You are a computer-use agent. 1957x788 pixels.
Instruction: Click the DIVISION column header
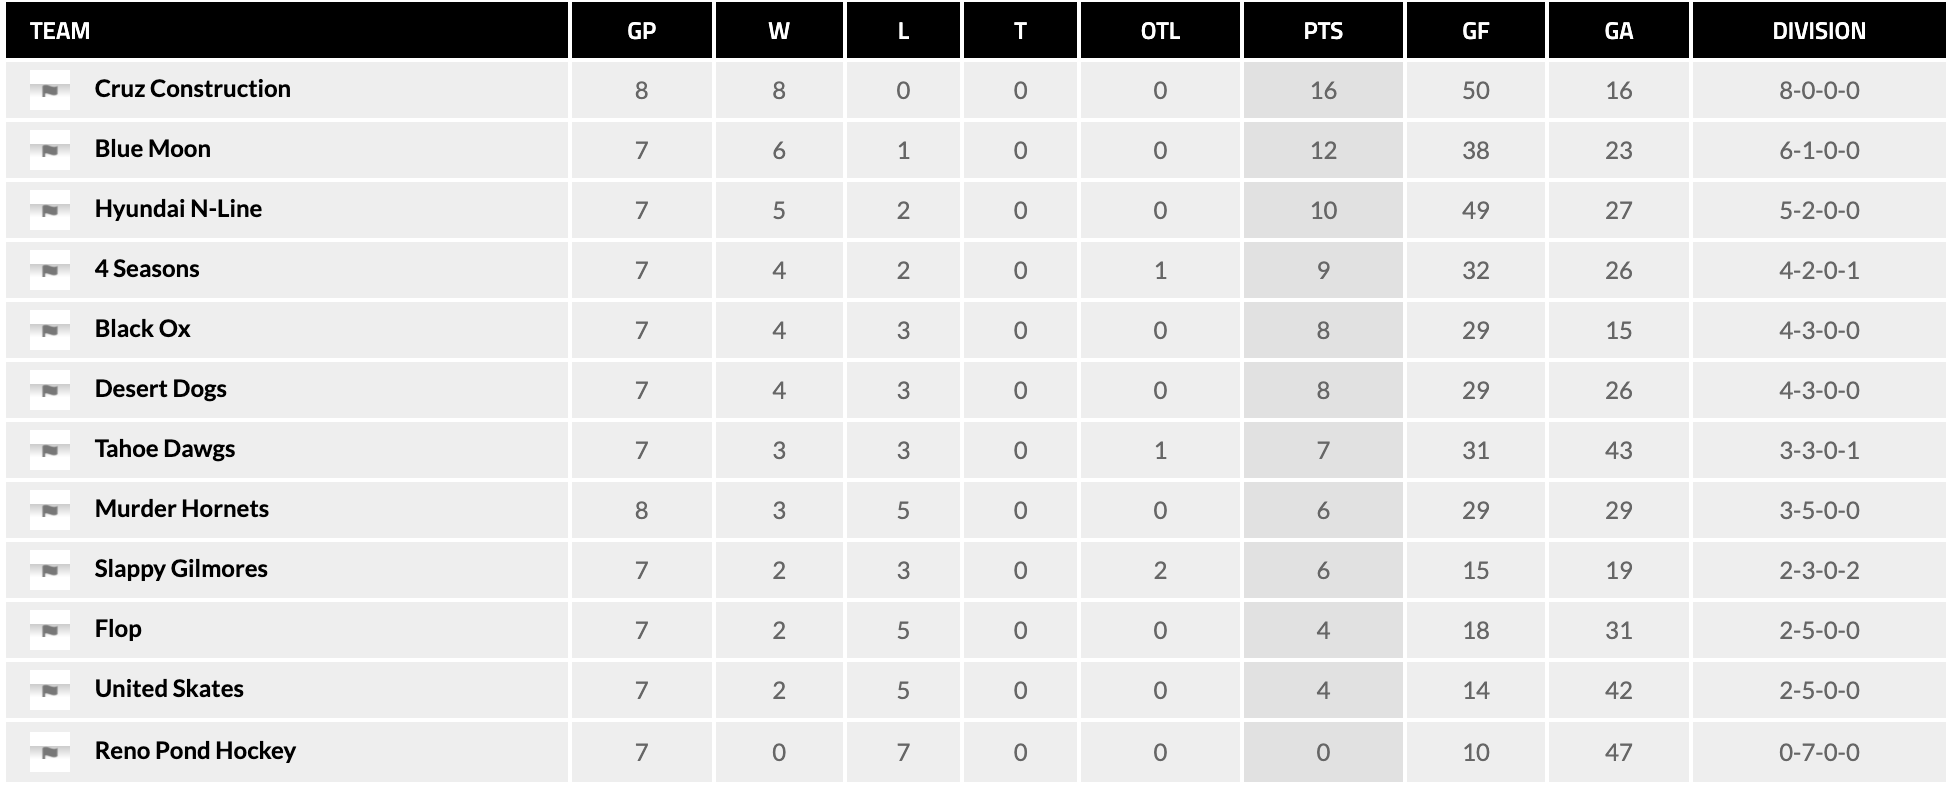(x=1818, y=31)
